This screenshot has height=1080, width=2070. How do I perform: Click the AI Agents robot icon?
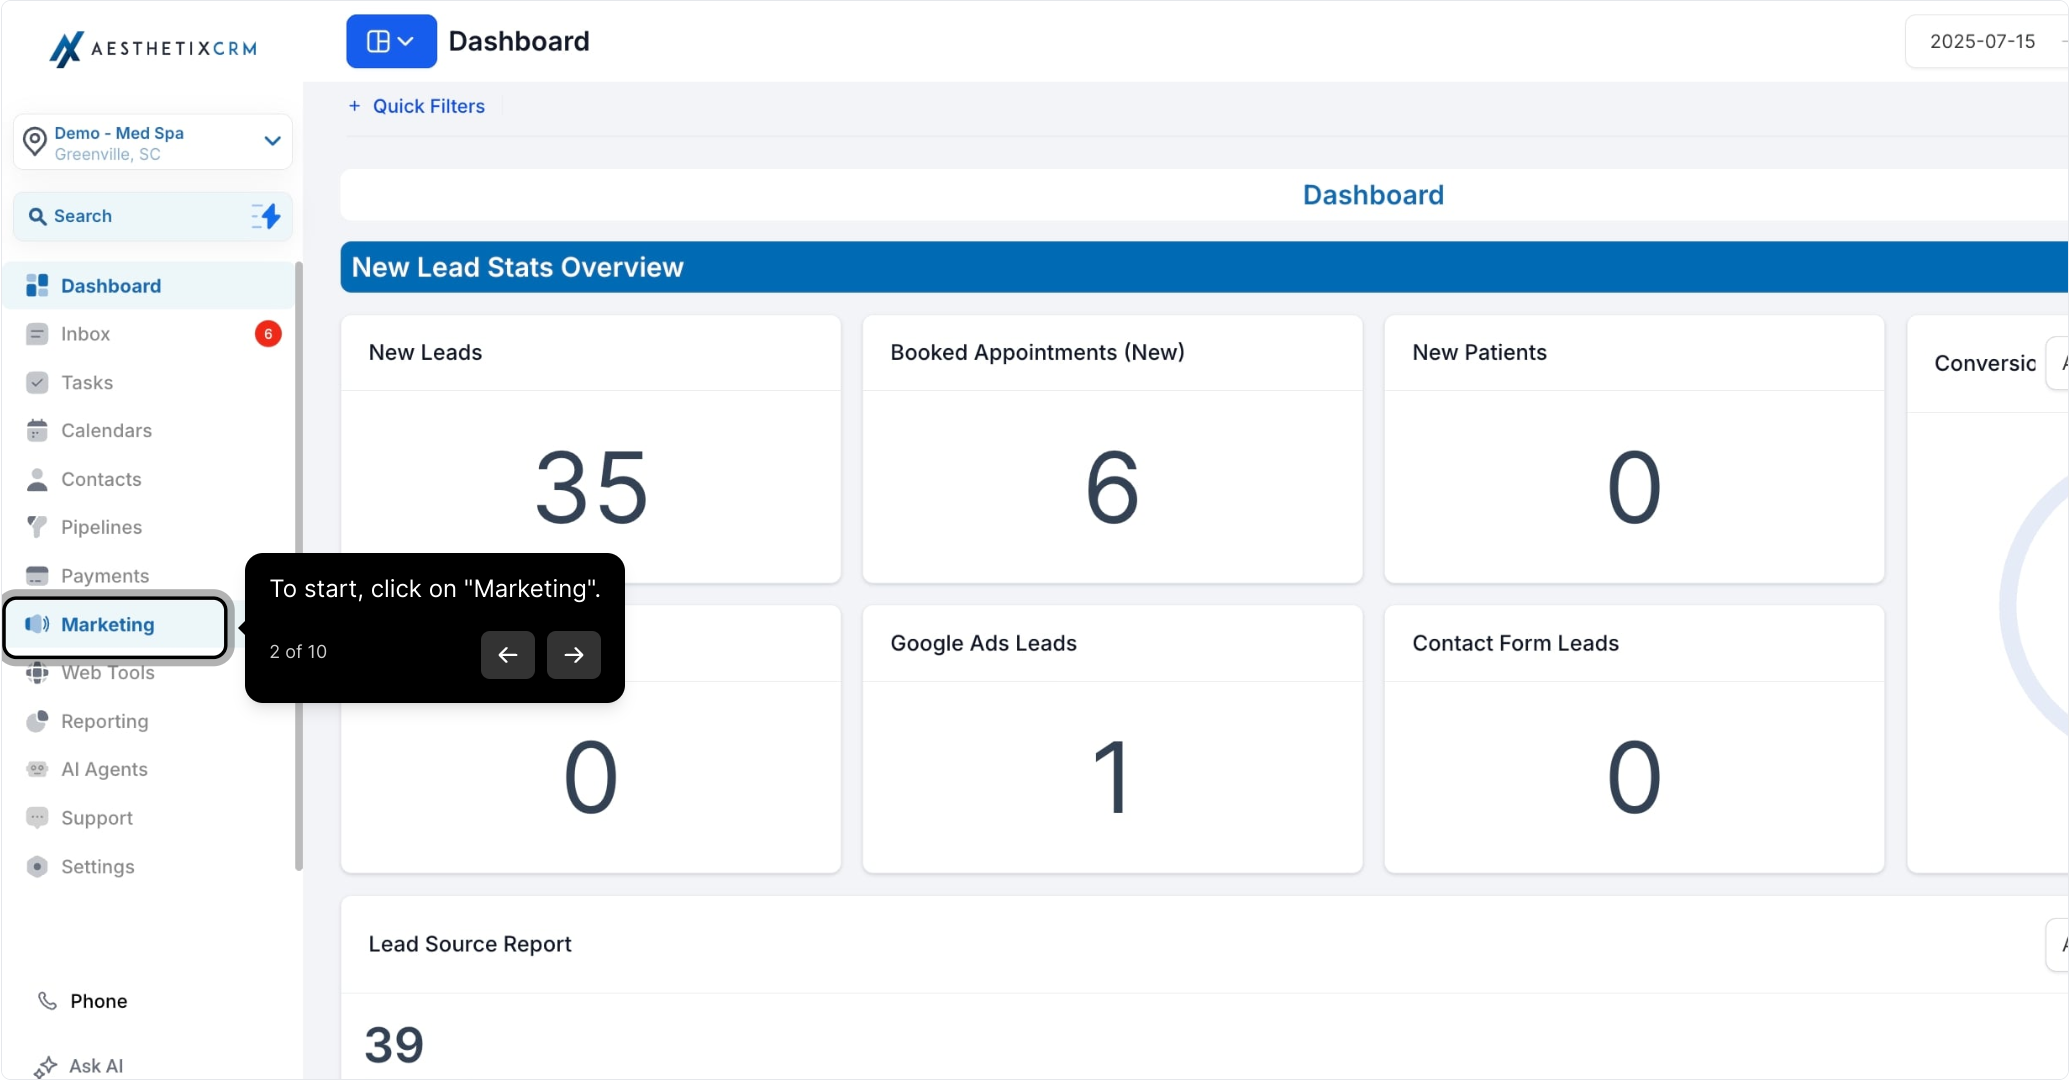click(x=37, y=769)
